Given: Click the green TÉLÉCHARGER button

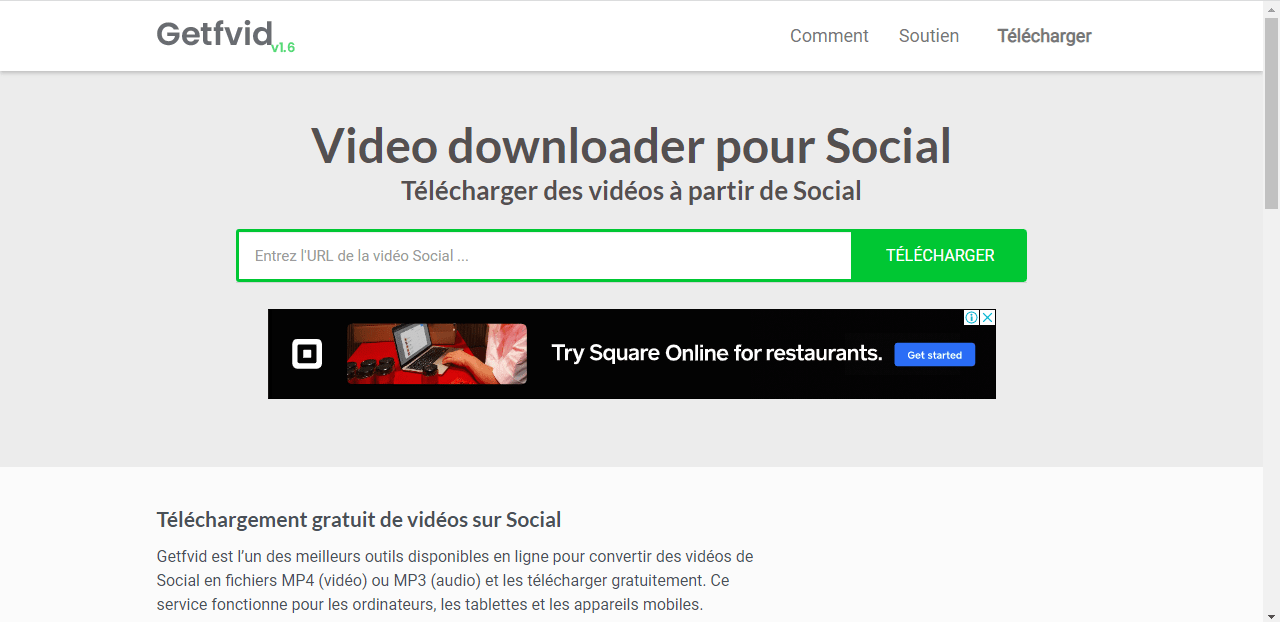Looking at the screenshot, I should [940, 256].
